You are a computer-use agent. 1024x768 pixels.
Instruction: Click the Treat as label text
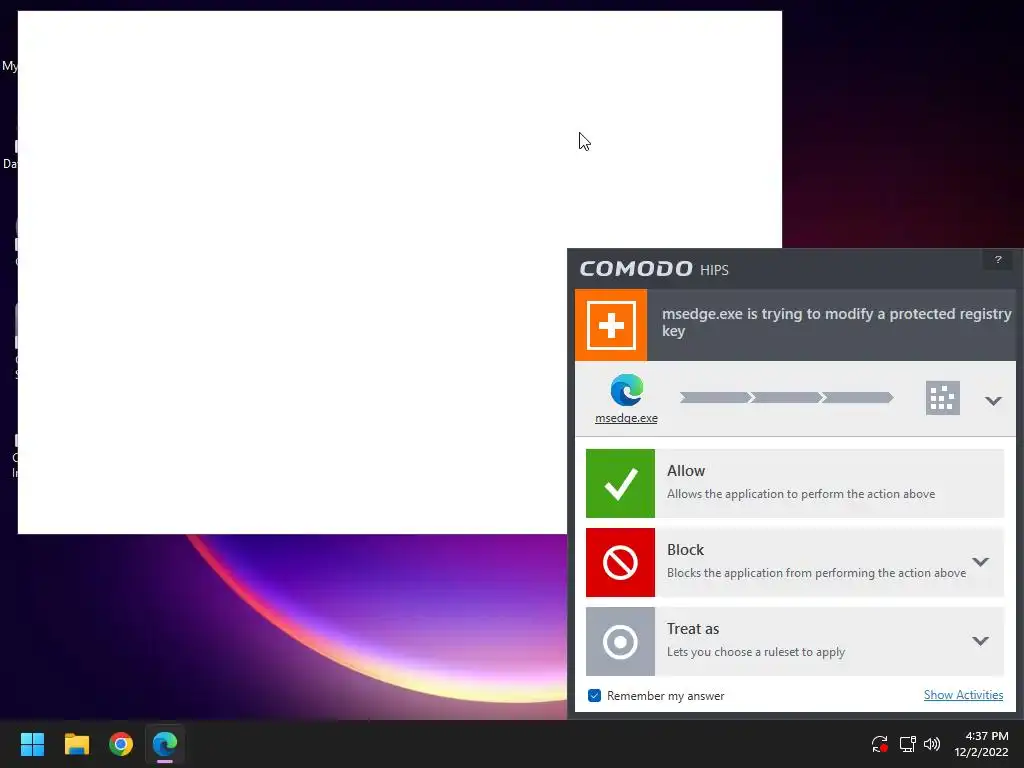coord(693,629)
